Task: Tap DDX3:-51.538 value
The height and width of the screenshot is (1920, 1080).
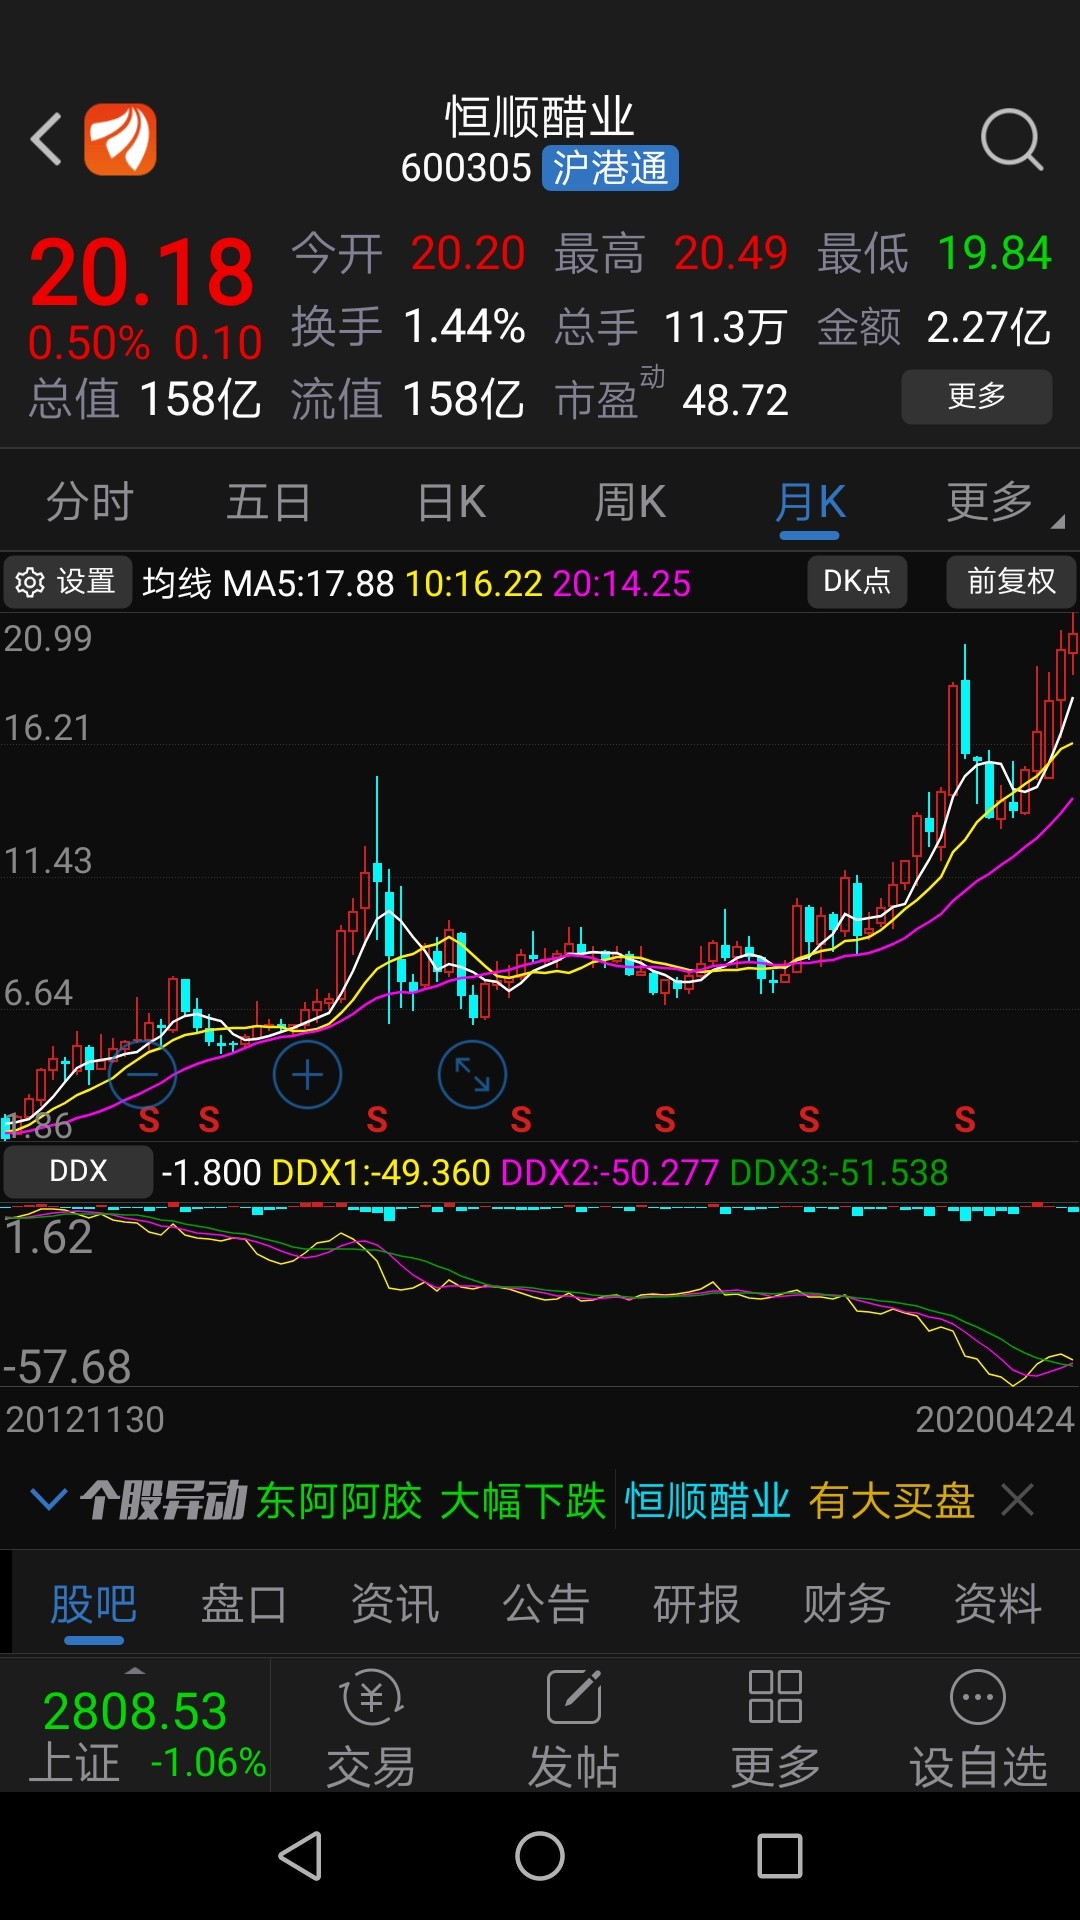Action: click(x=839, y=1172)
